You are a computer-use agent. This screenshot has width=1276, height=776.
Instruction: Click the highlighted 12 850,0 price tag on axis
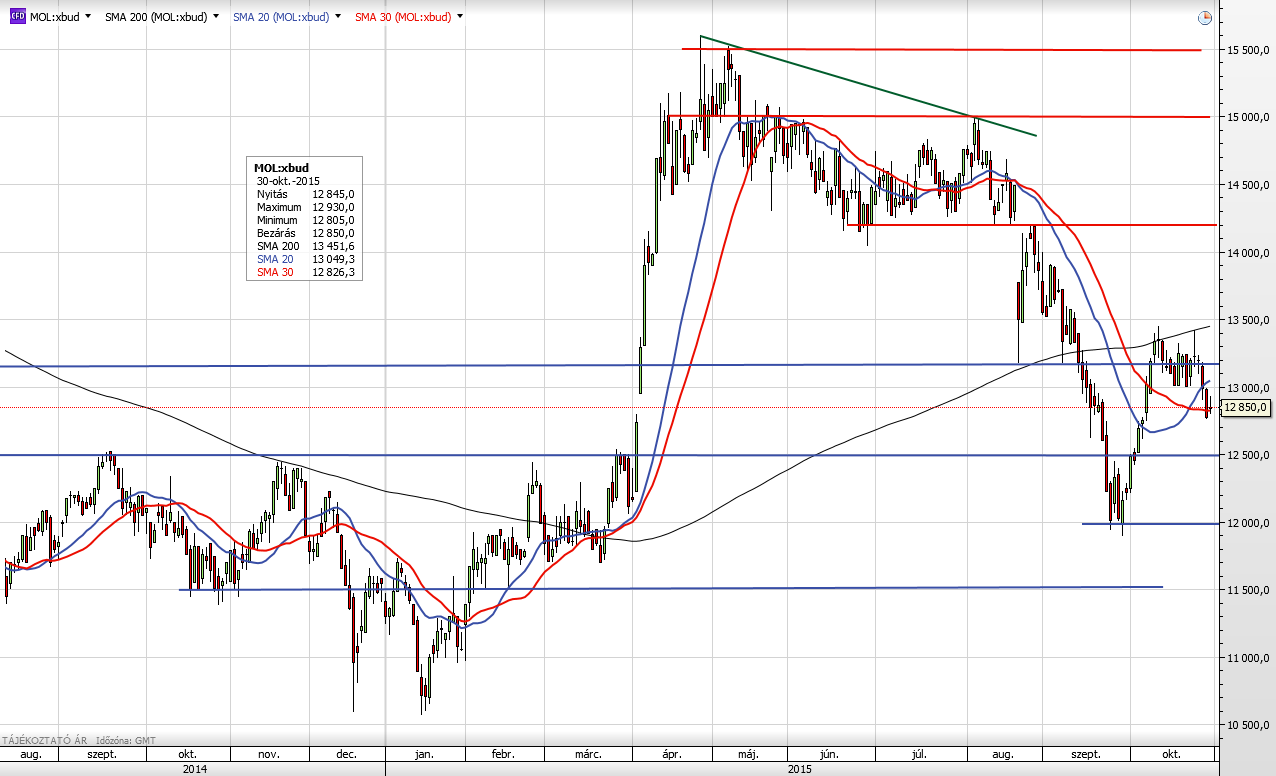1244,408
